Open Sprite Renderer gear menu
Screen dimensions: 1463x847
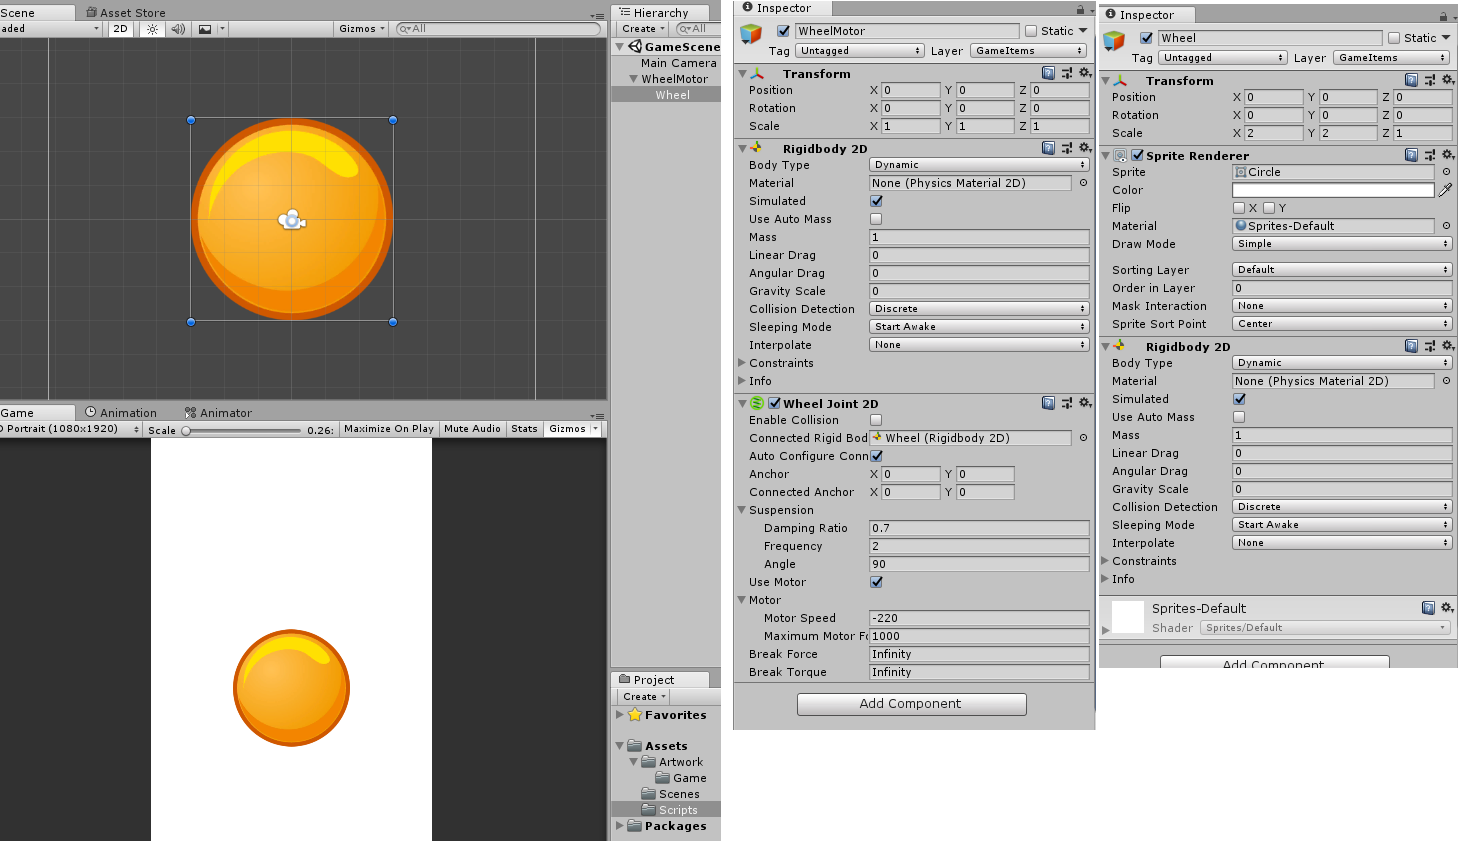pos(1447,155)
